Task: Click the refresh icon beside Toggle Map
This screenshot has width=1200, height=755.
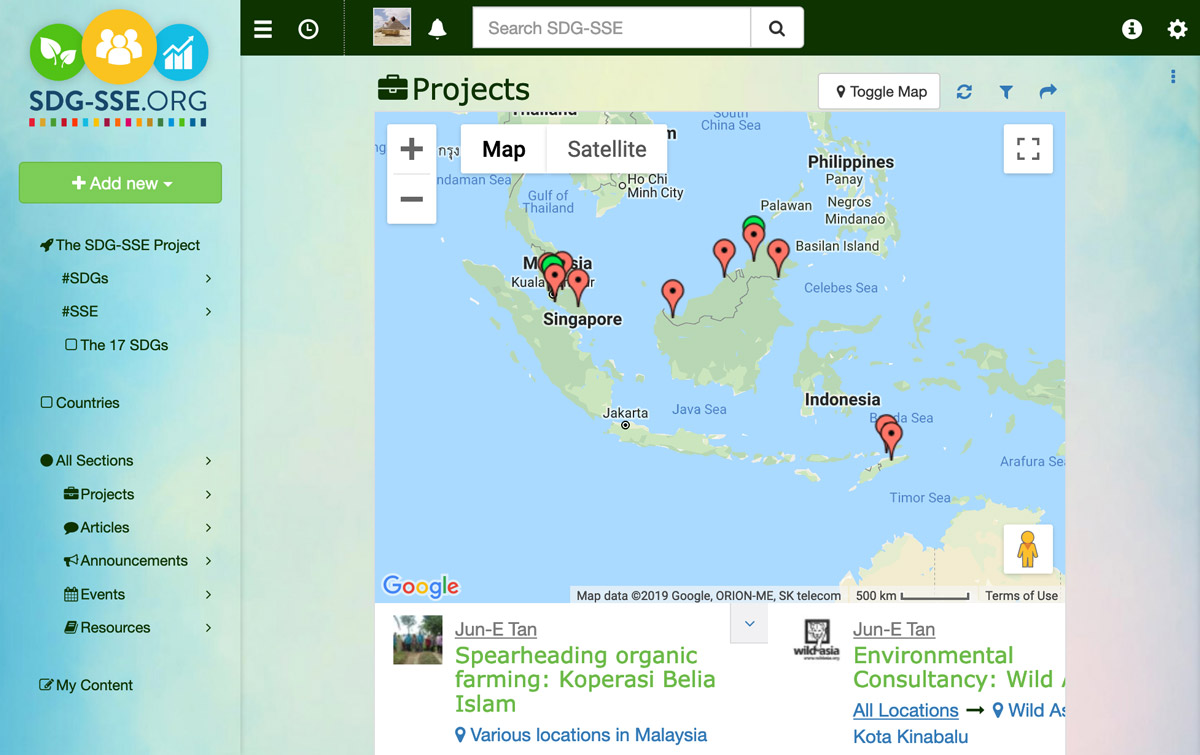Action: click(964, 92)
